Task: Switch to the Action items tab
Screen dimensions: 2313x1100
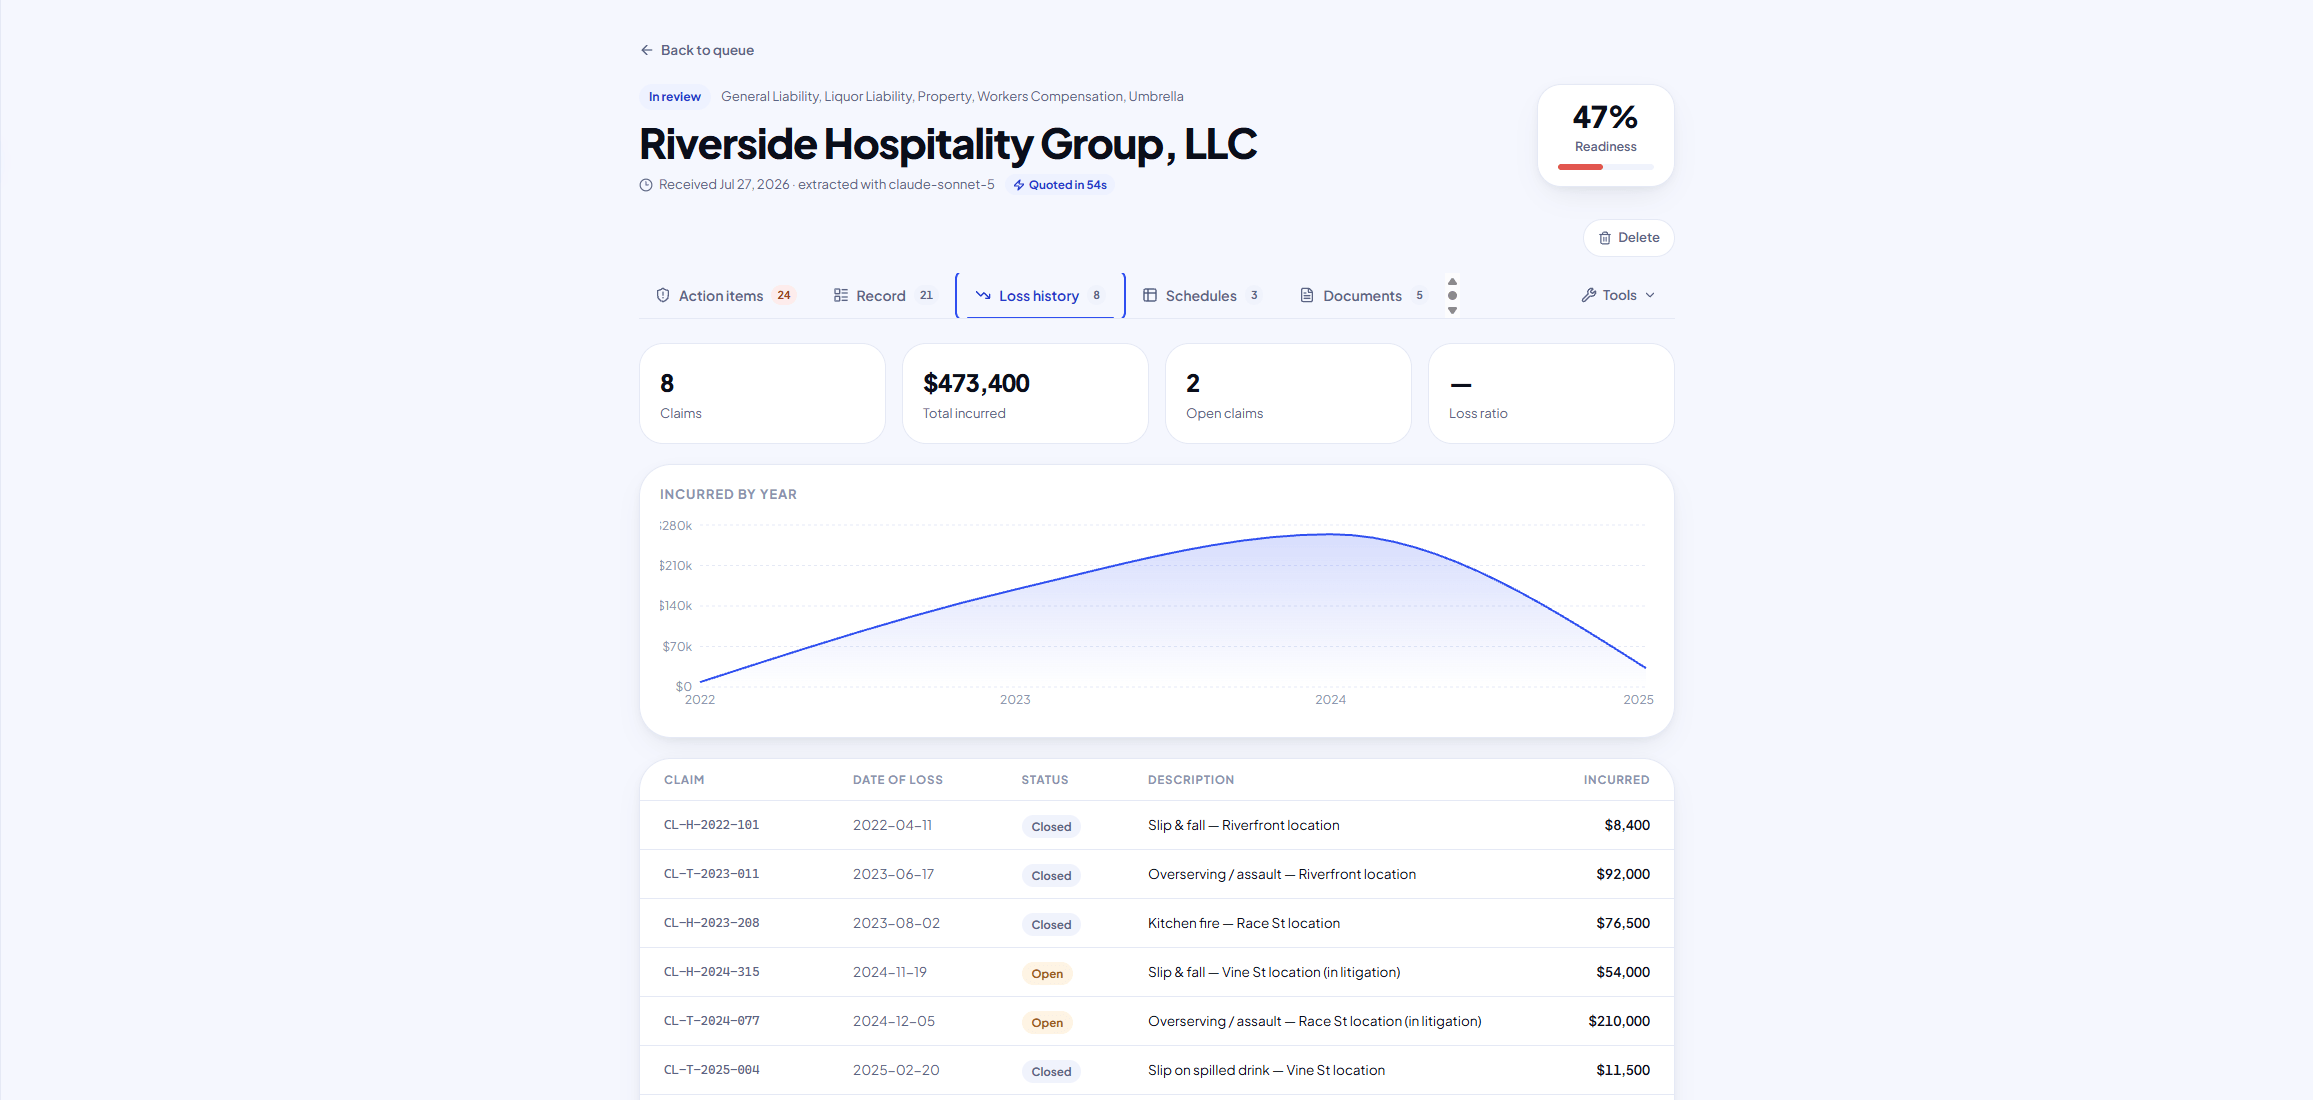Action: coord(724,296)
